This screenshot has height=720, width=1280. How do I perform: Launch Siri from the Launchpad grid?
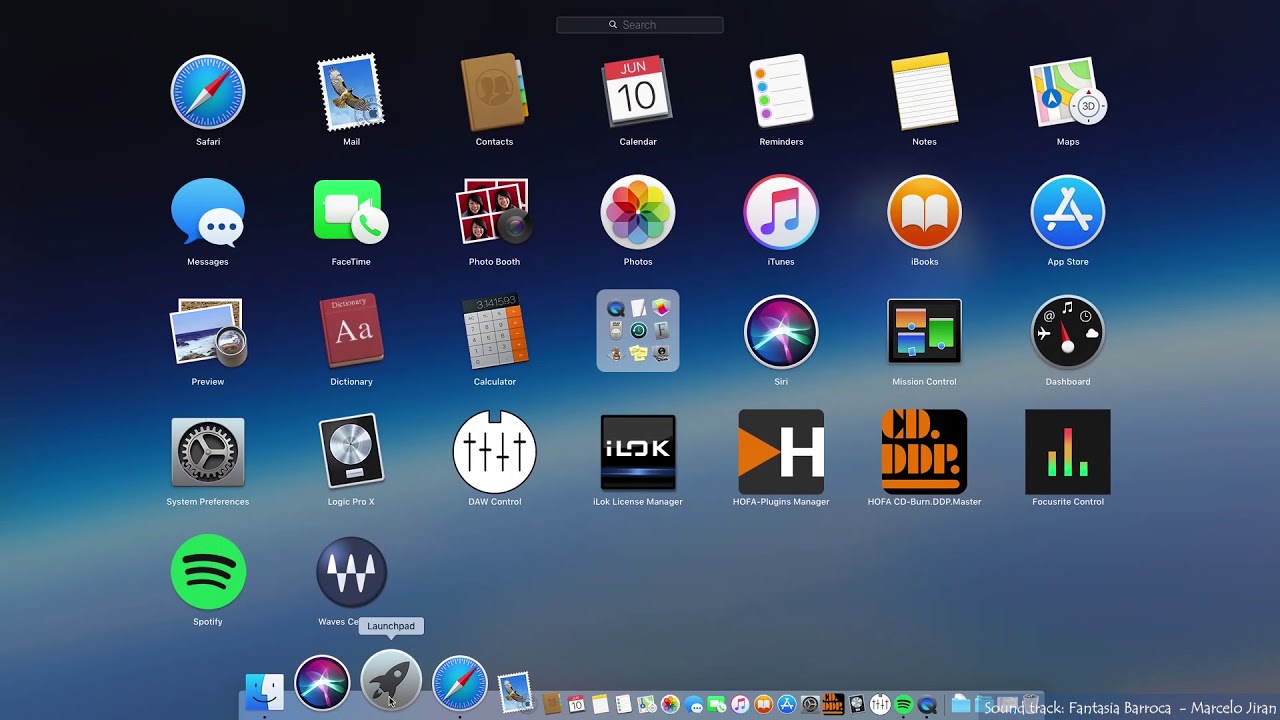(781, 332)
